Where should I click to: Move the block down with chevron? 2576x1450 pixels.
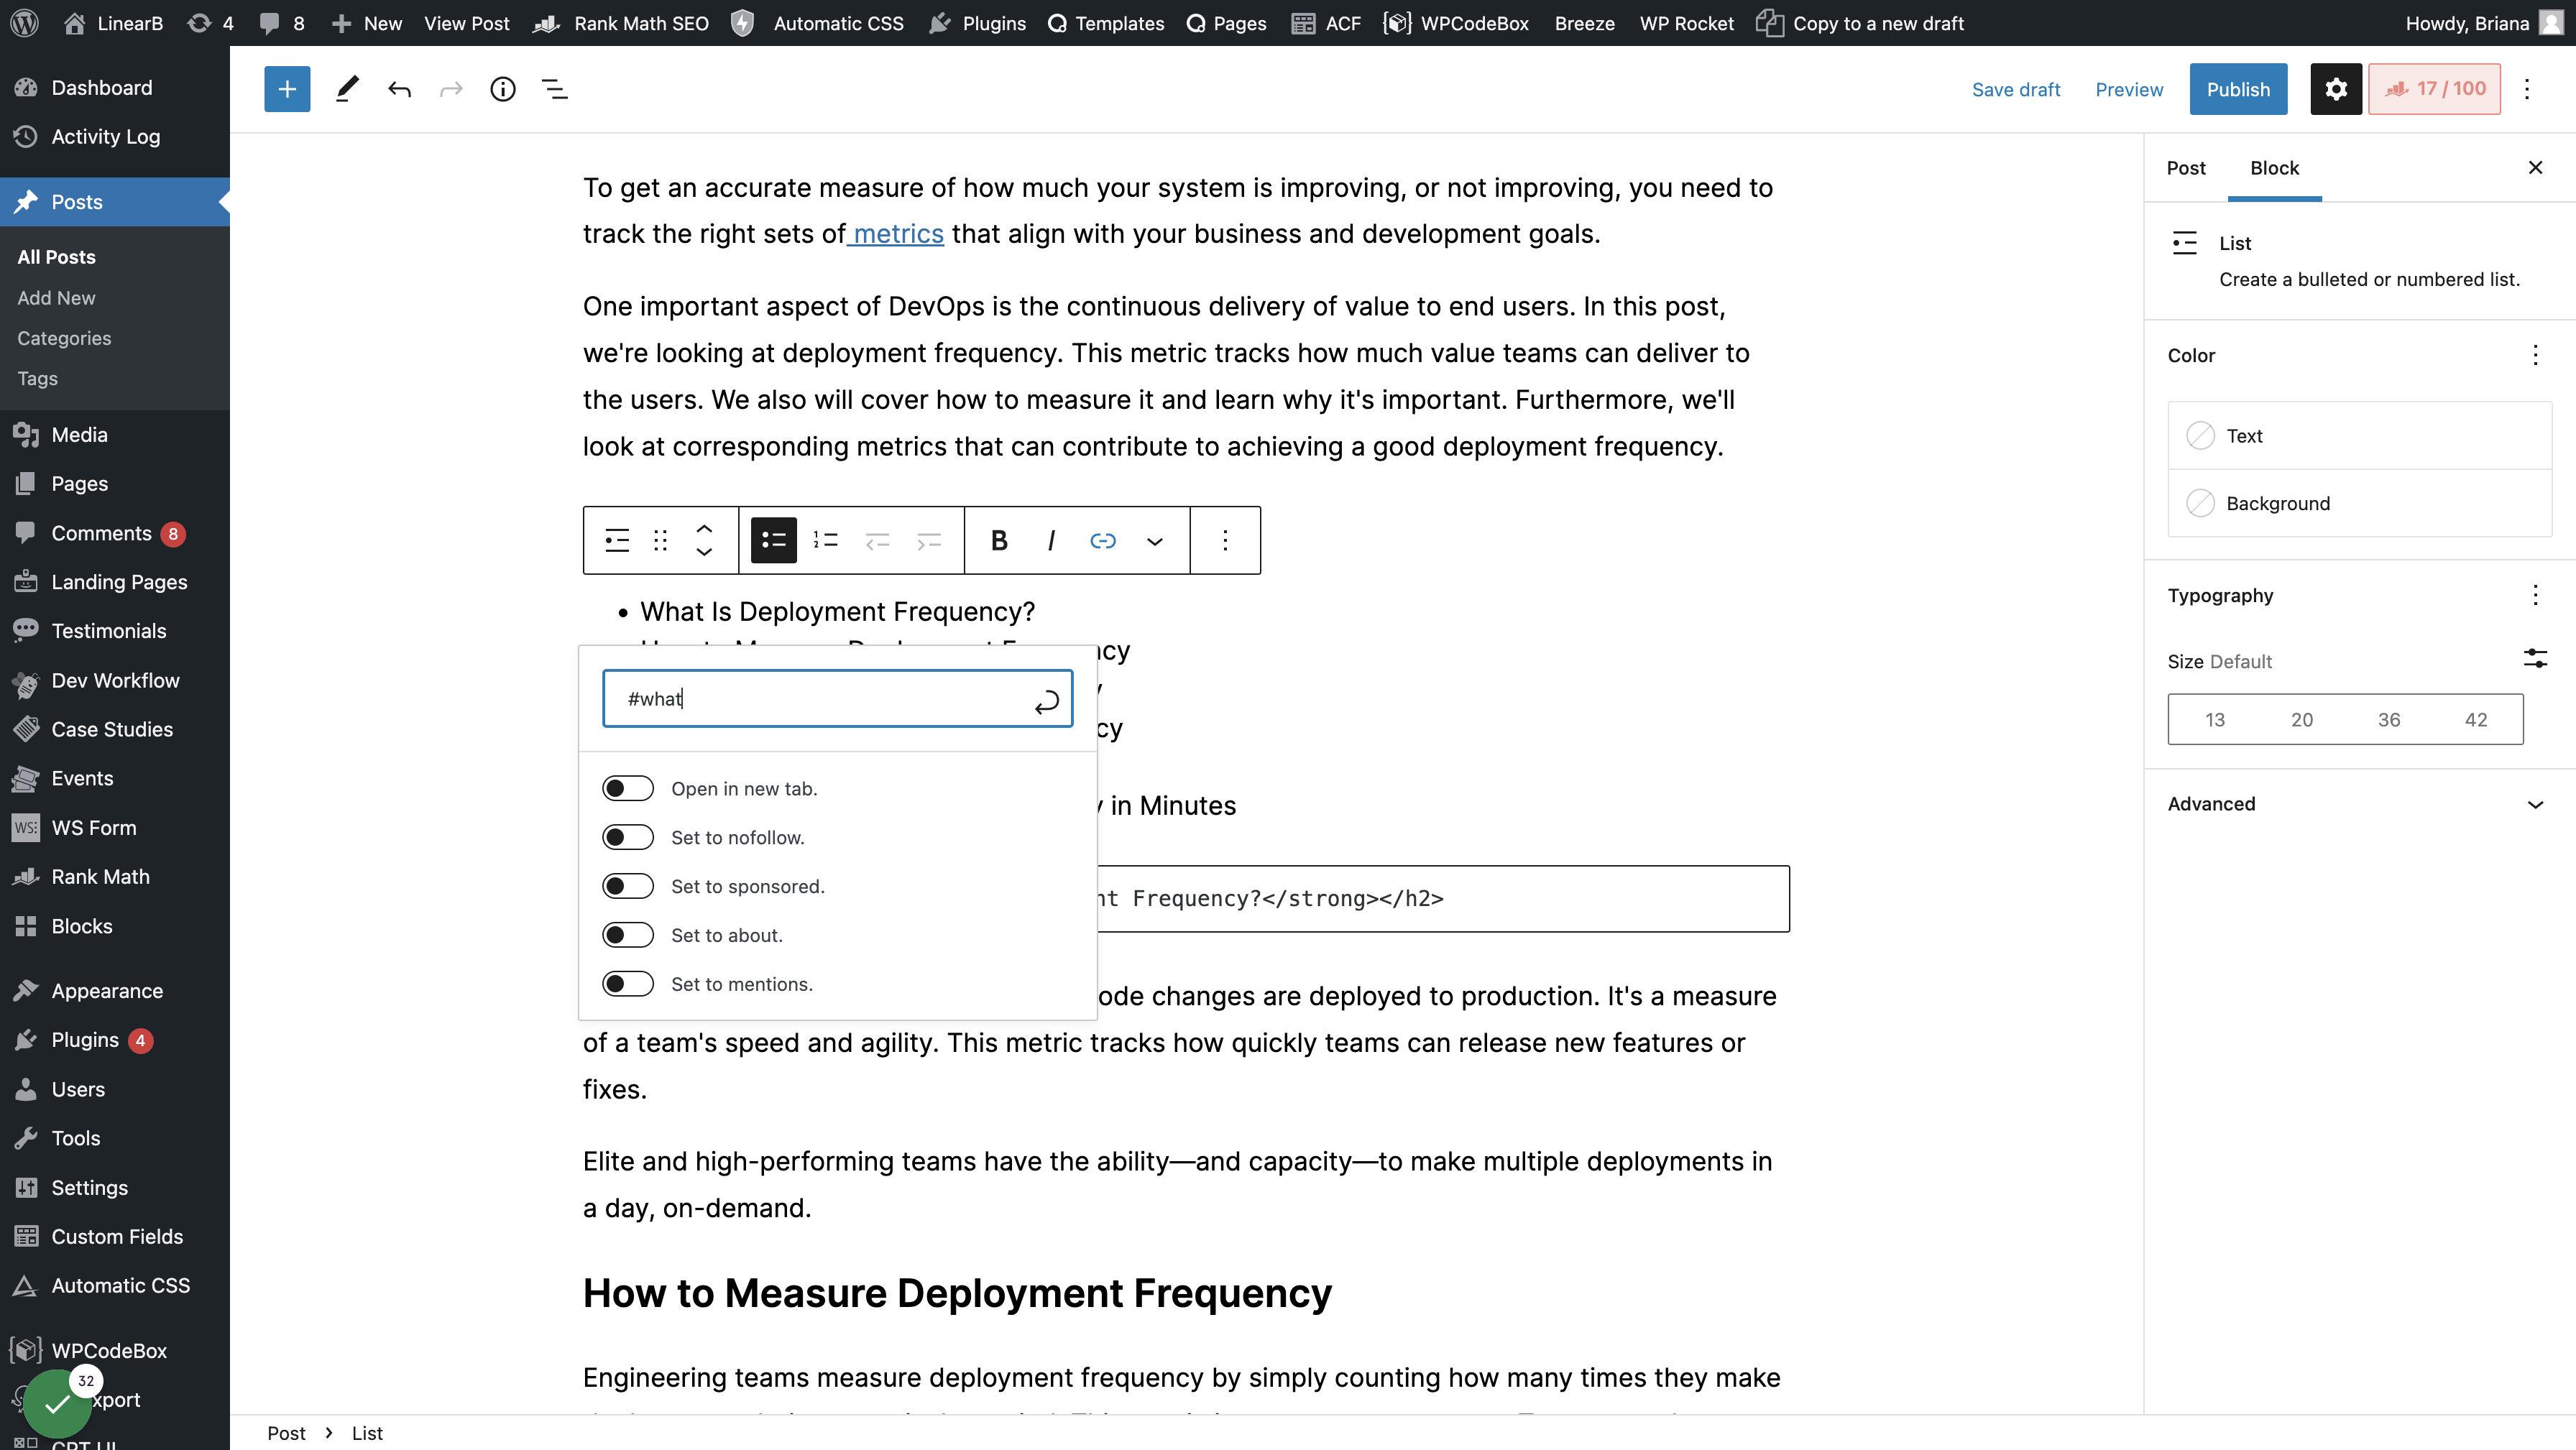click(704, 552)
